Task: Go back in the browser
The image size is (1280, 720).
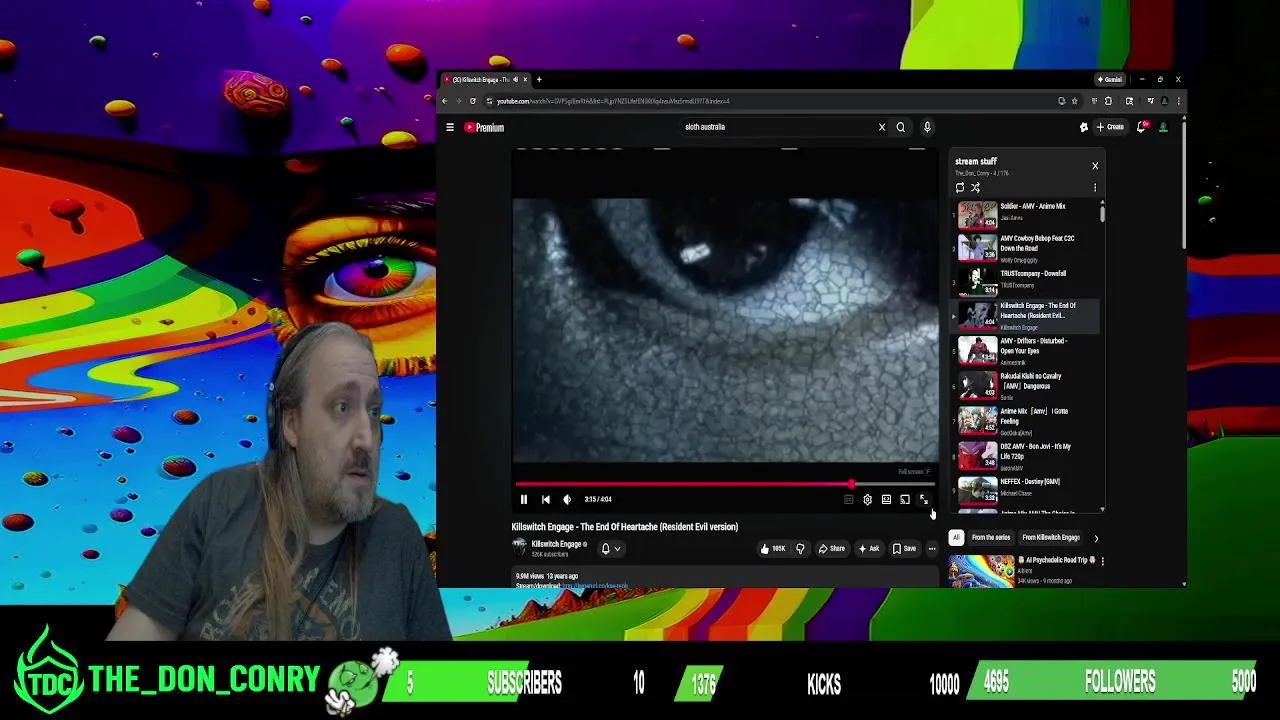Action: point(445,101)
